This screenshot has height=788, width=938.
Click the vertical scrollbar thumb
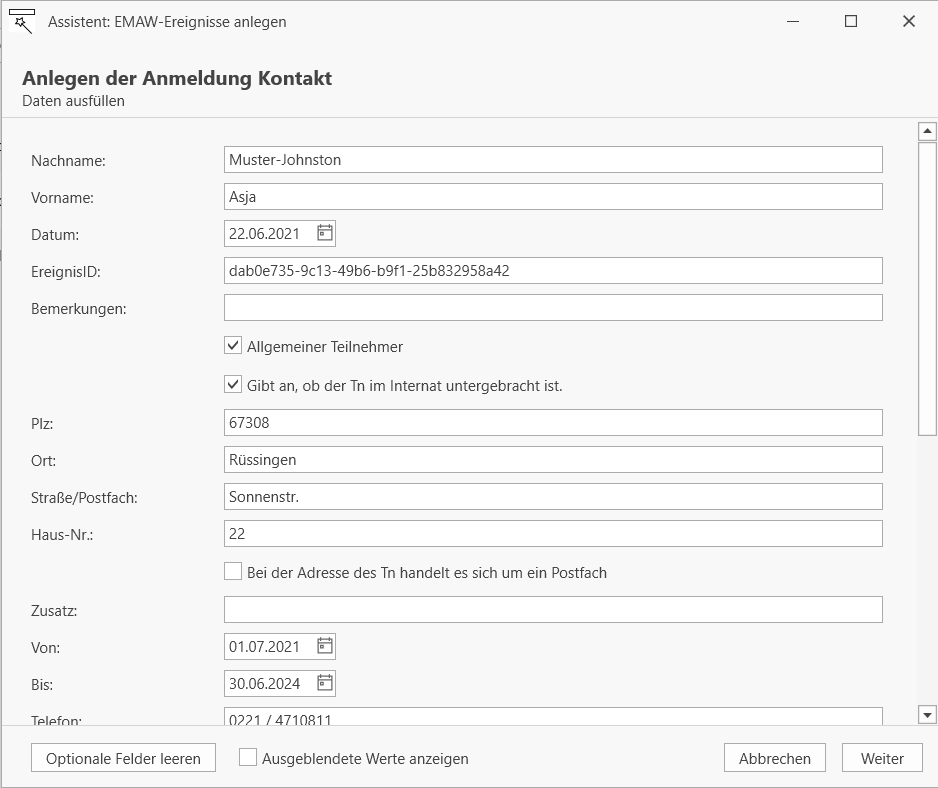[x=927, y=289]
